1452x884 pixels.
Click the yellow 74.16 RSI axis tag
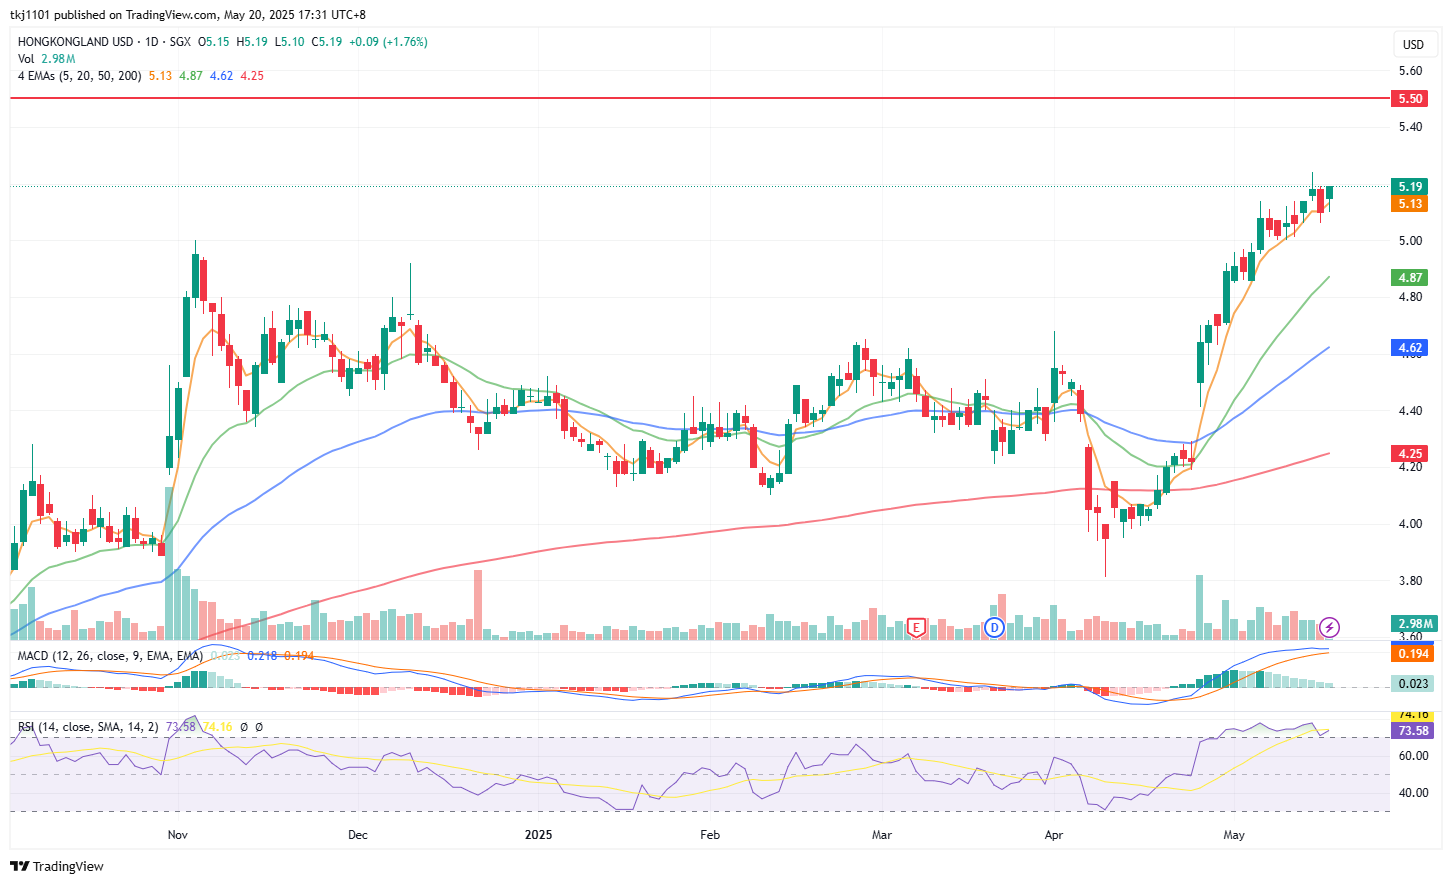(x=1413, y=715)
